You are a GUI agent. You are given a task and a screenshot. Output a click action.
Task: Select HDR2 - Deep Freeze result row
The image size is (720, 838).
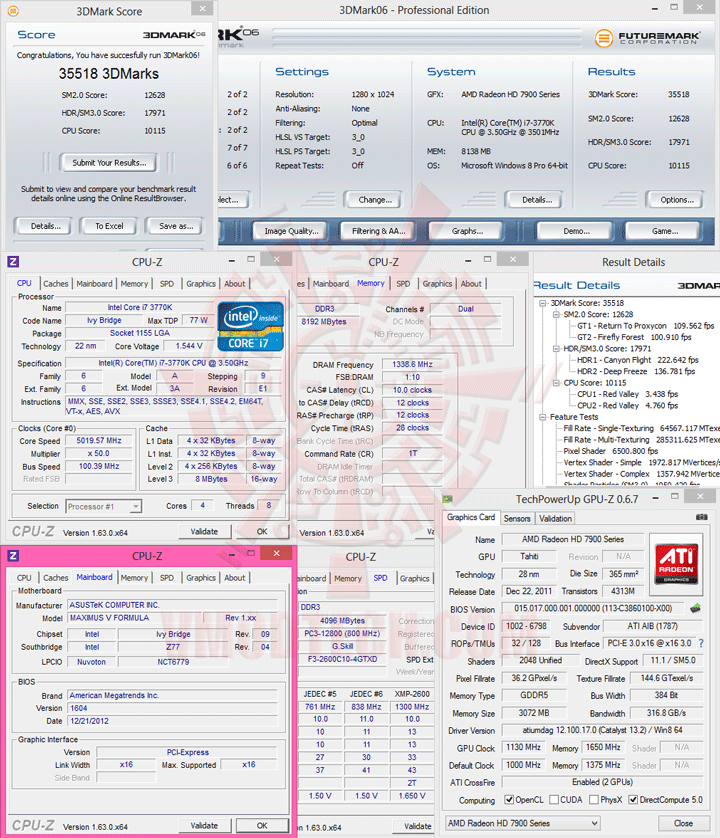pyautogui.click(x=636, y=371)
